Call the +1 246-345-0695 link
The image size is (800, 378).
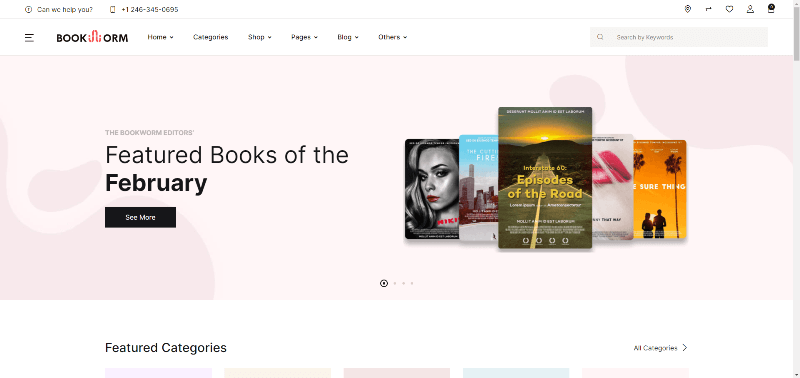click(150, 10)
